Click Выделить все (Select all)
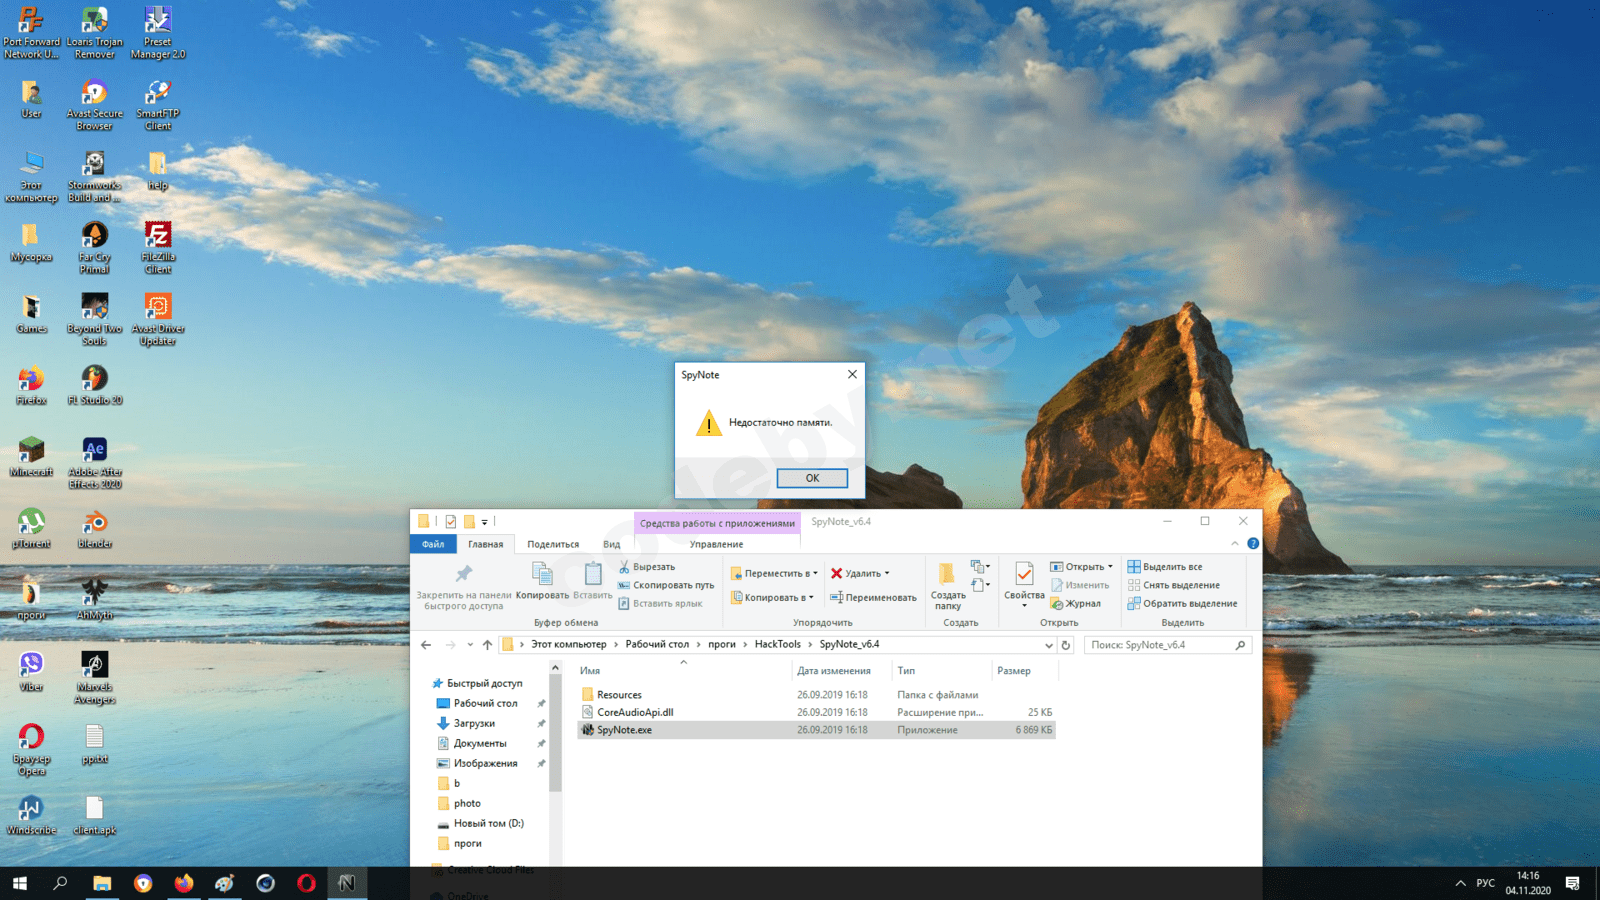 [1172, 567]
